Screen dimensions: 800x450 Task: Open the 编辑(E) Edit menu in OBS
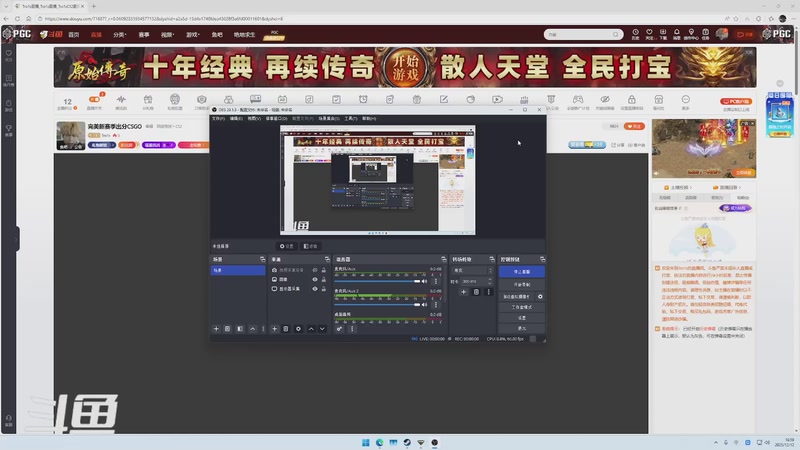[236, 118]
